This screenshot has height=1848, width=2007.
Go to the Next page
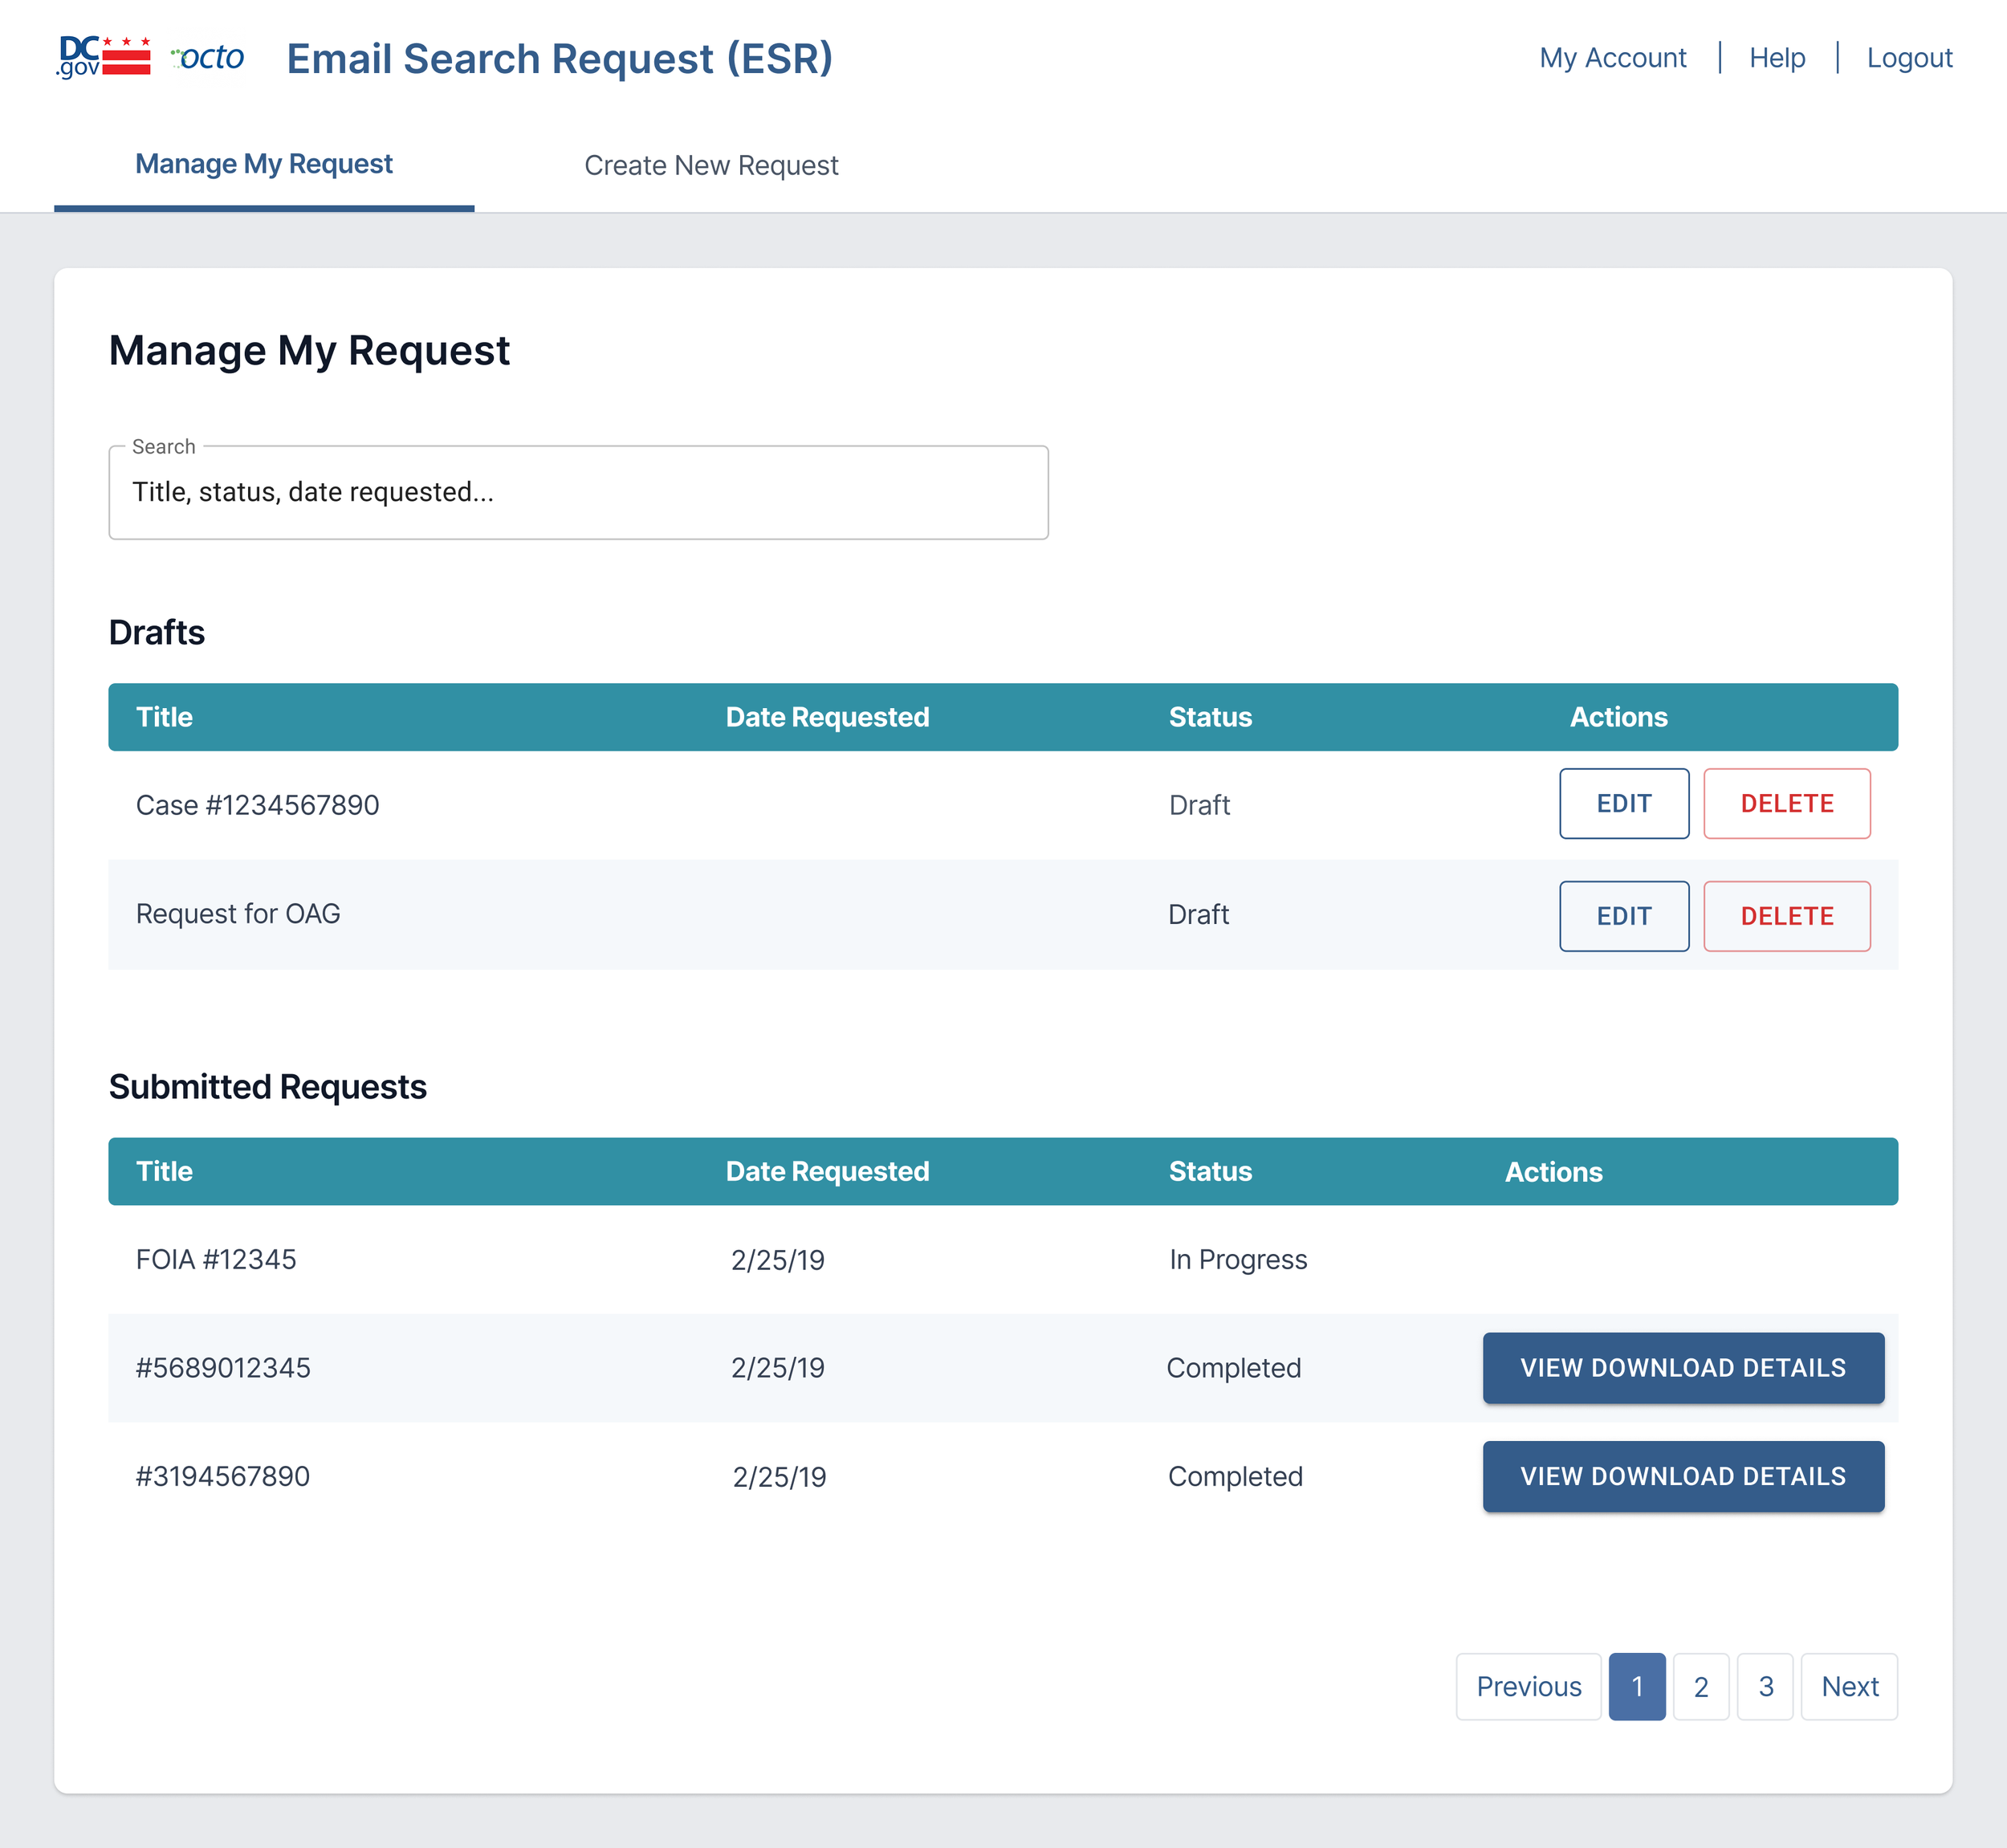pyautogui.click(x=1849, y=1687)
